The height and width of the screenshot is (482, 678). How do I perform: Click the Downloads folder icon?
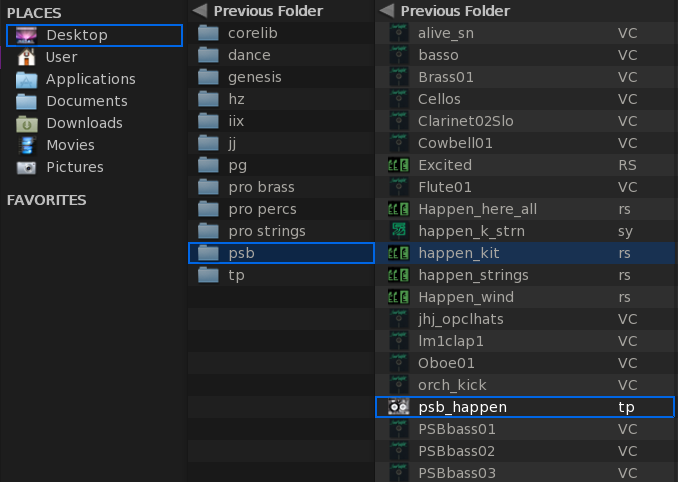click(x=27, y=123)
